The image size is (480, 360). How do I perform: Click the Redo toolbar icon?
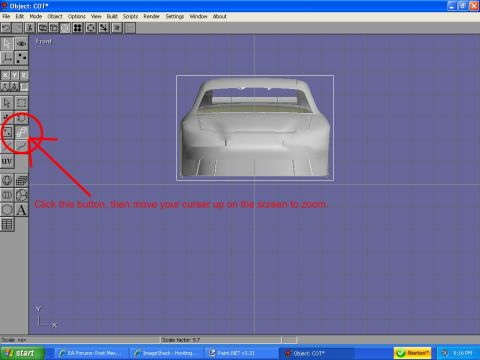[18, 28]
